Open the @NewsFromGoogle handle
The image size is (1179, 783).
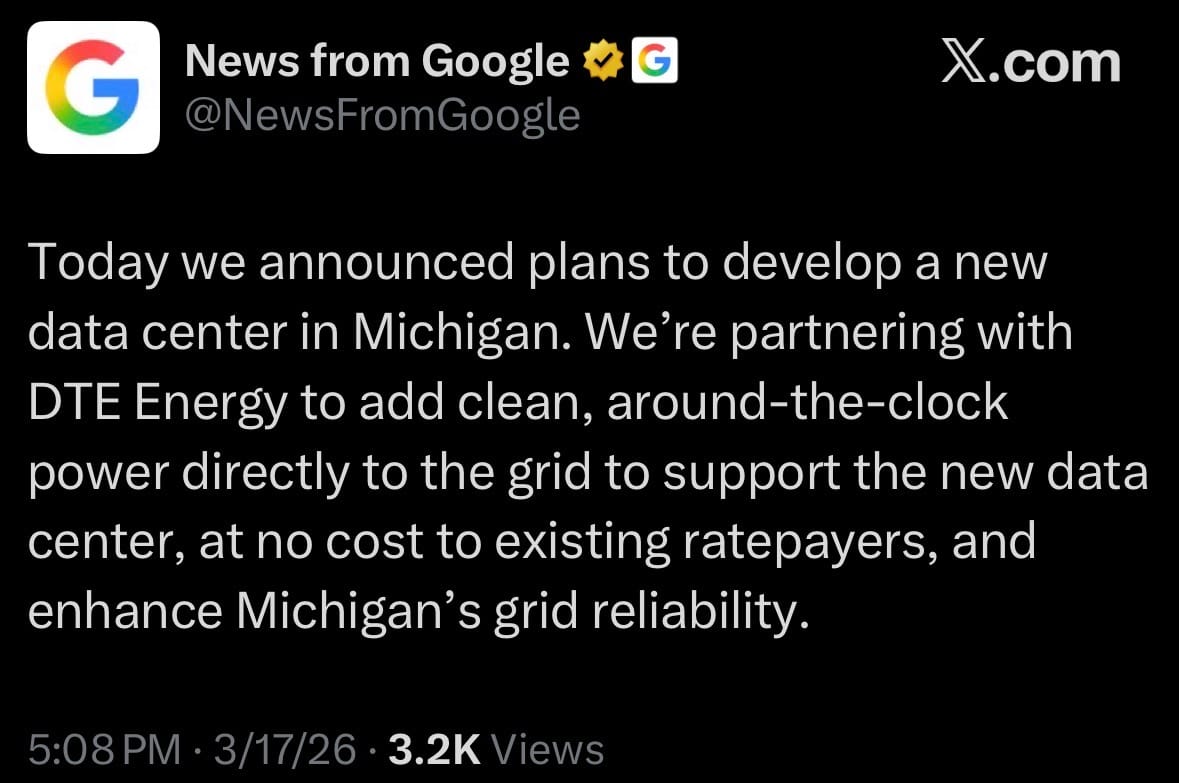pyautogui.click(x=382, y=115)
